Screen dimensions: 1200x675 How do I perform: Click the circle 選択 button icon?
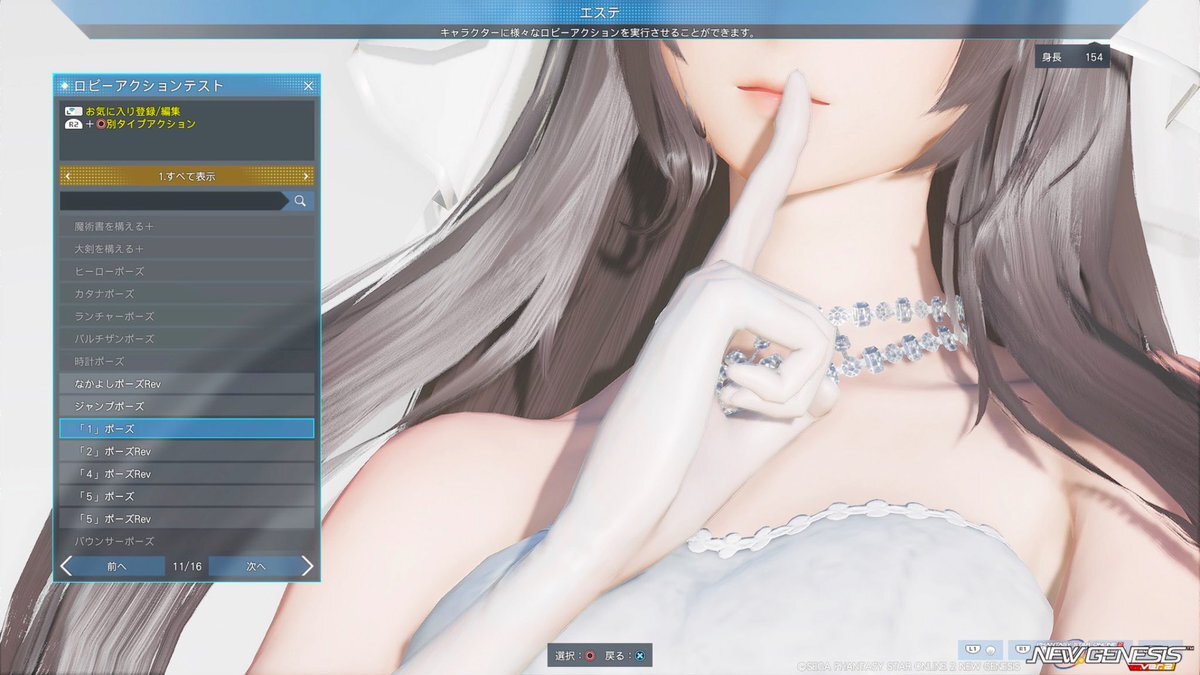(590, 656)
